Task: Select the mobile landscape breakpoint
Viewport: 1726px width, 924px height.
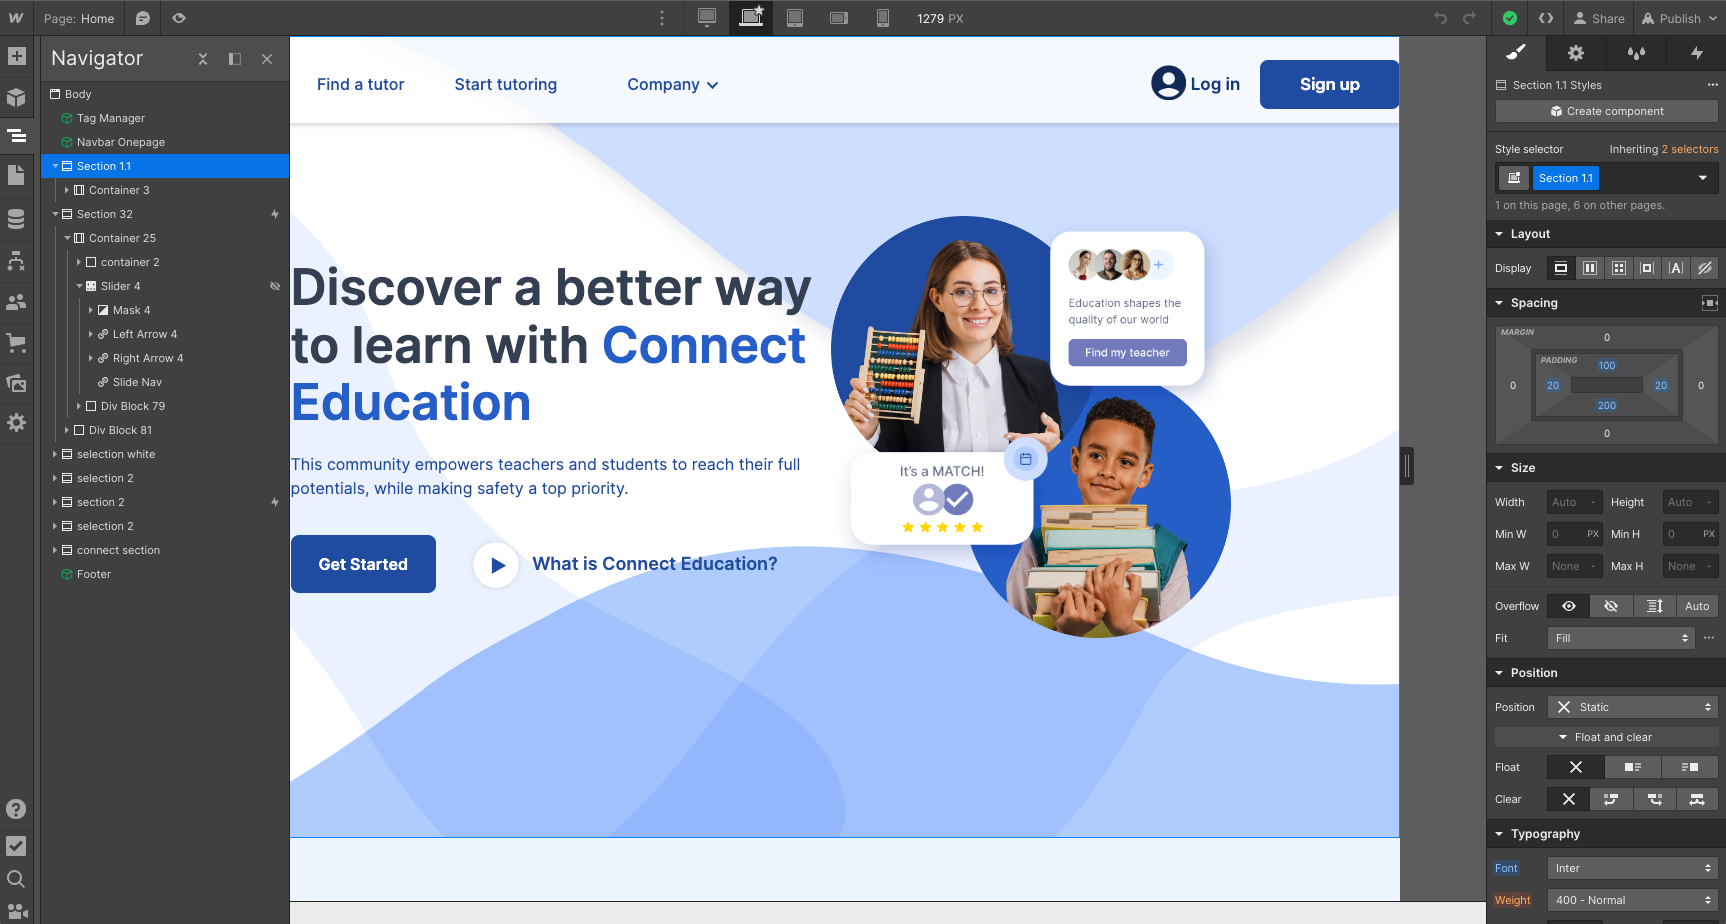Action: pyautogui.click(x=839, y=18)
